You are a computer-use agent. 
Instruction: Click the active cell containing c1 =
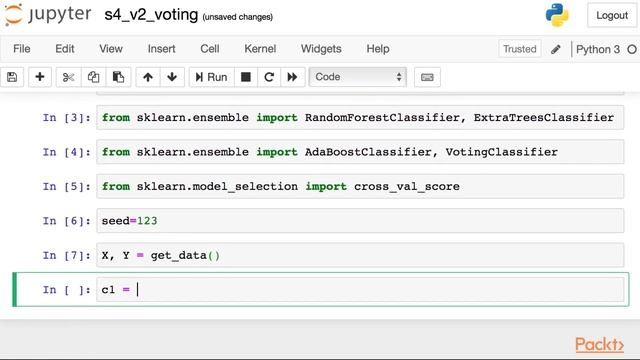click(360, 290)
